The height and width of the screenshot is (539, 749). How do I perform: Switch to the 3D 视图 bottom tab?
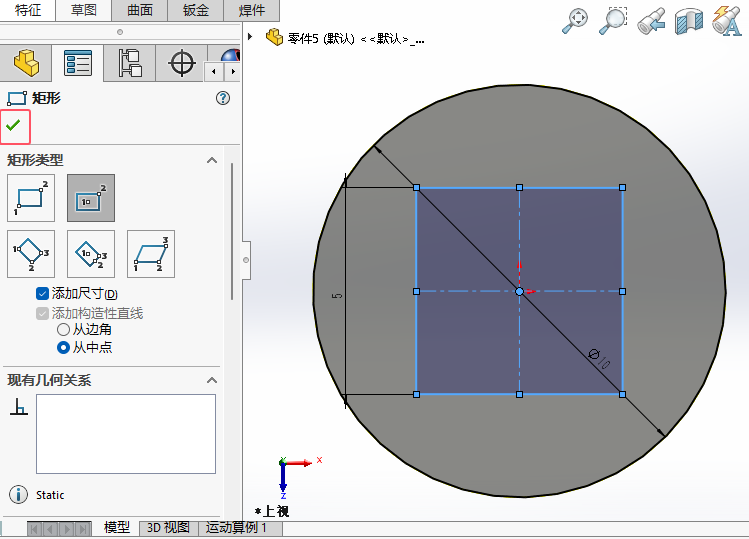168,528
